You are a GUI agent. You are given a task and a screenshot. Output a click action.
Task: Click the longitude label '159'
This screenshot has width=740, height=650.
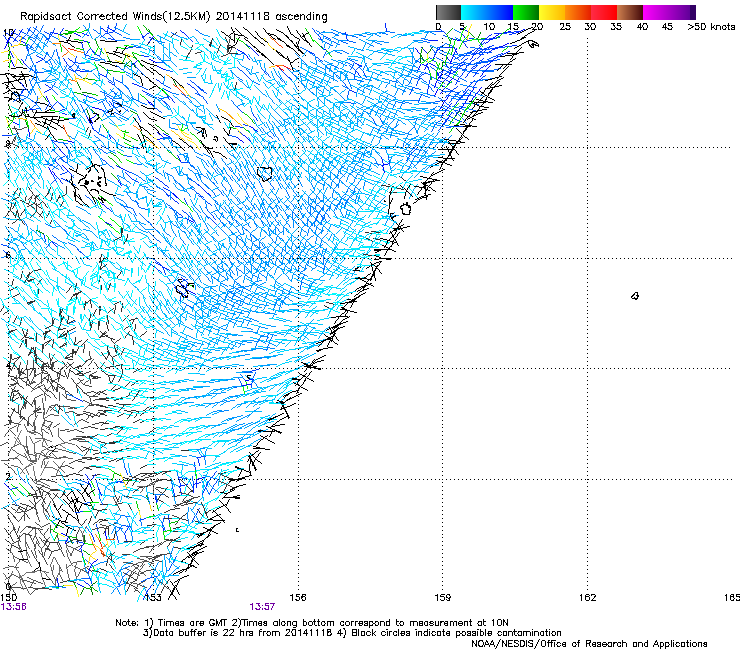tap(442, 598)
